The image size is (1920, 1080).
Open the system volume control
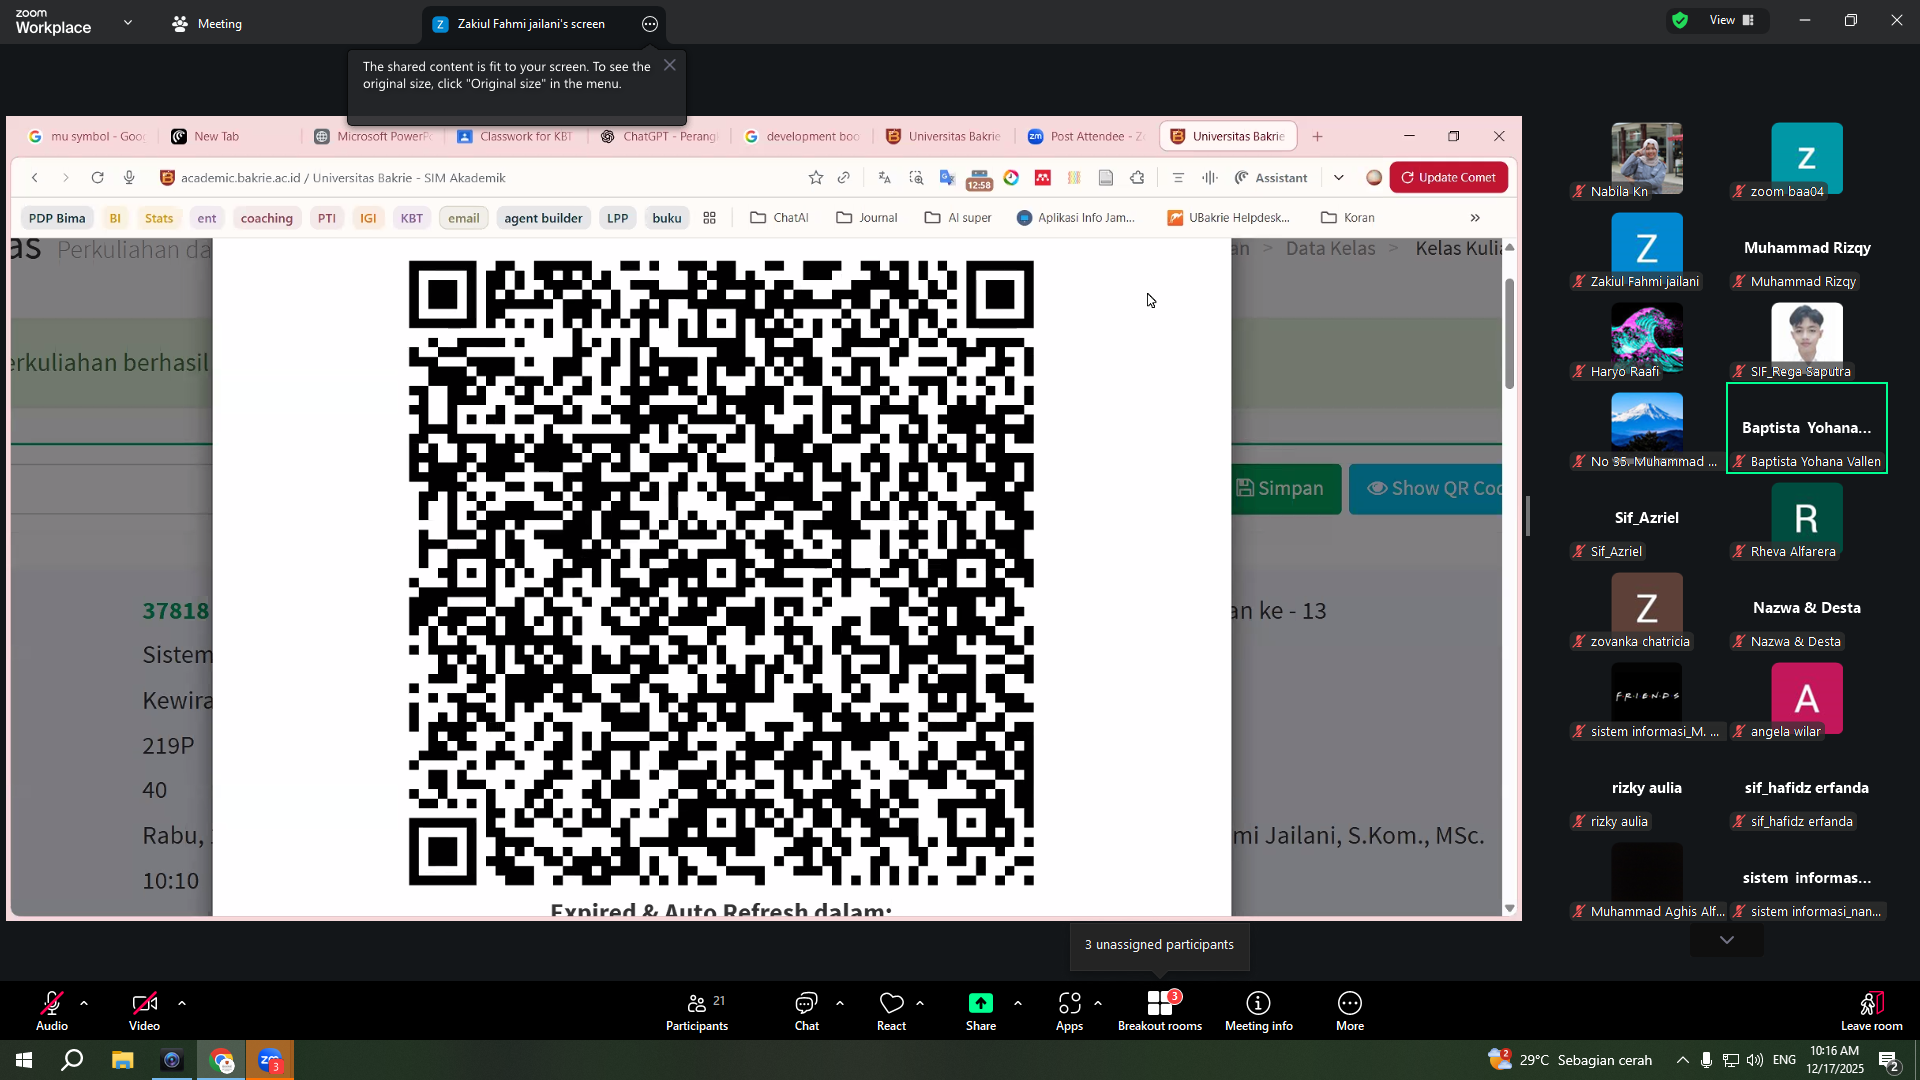click(1755, 1060)
